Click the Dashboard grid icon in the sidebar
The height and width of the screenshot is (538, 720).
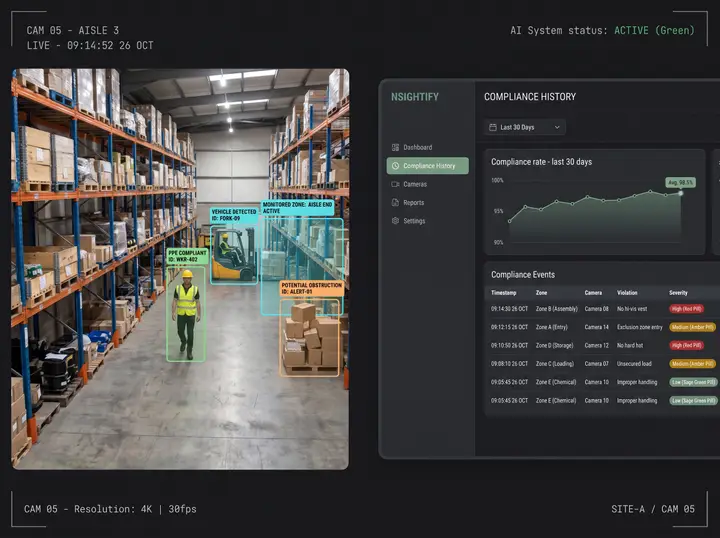[395, 147]
